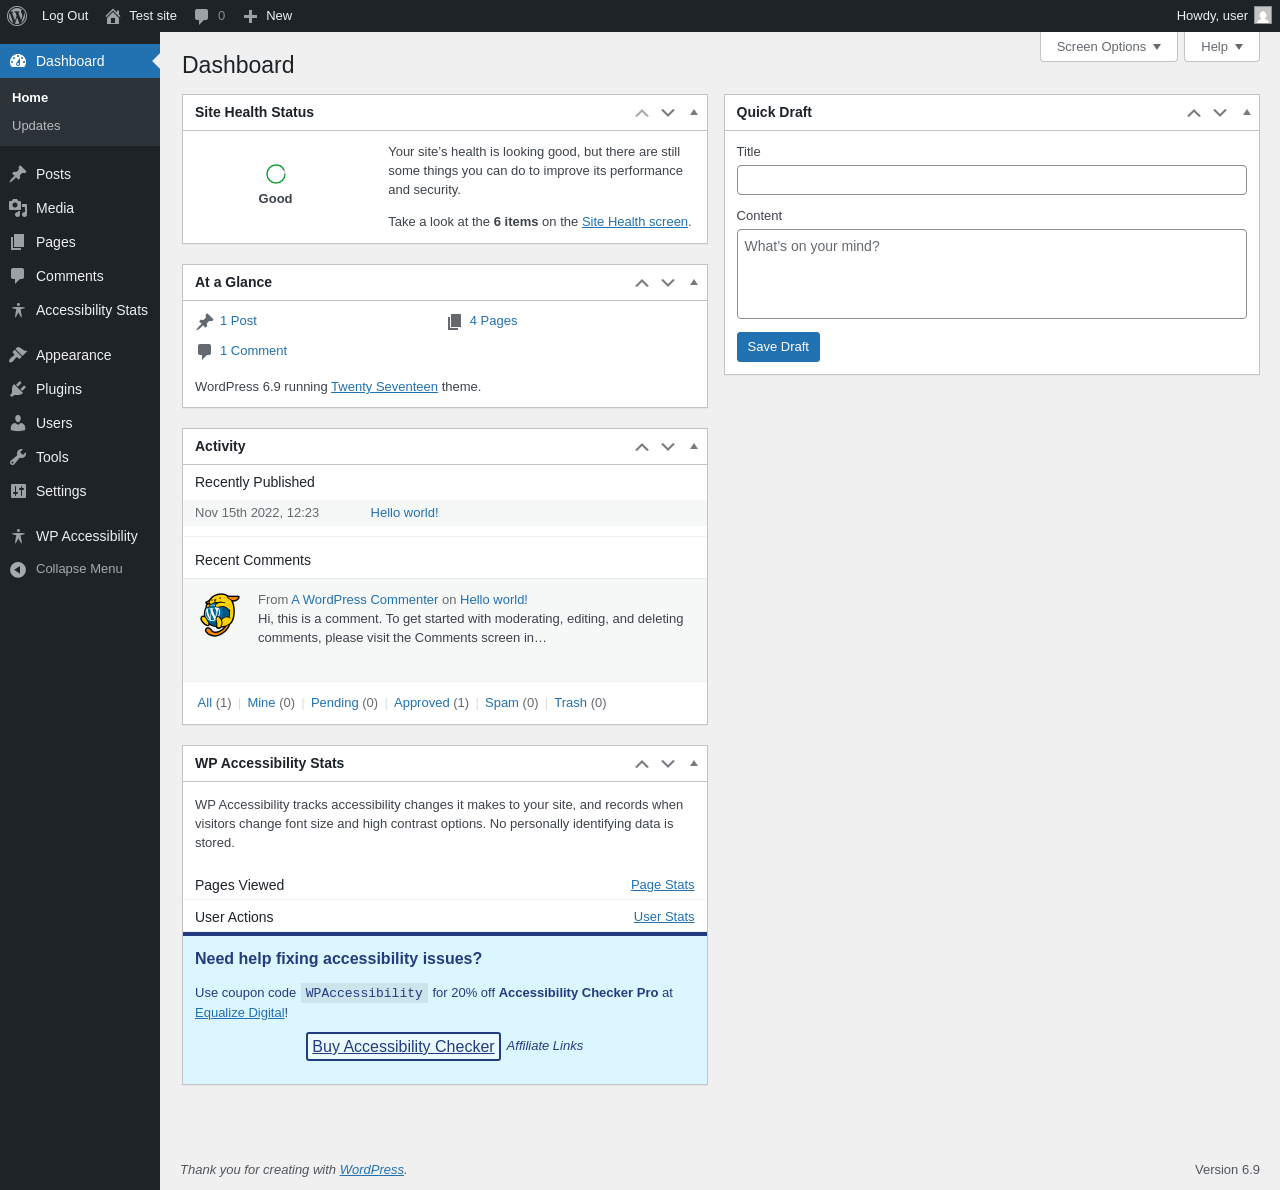Image resolution: width=1280 pixels, height=1190 pixels.
Task: Move At a Glance widget up
Action: click(642, 283)
